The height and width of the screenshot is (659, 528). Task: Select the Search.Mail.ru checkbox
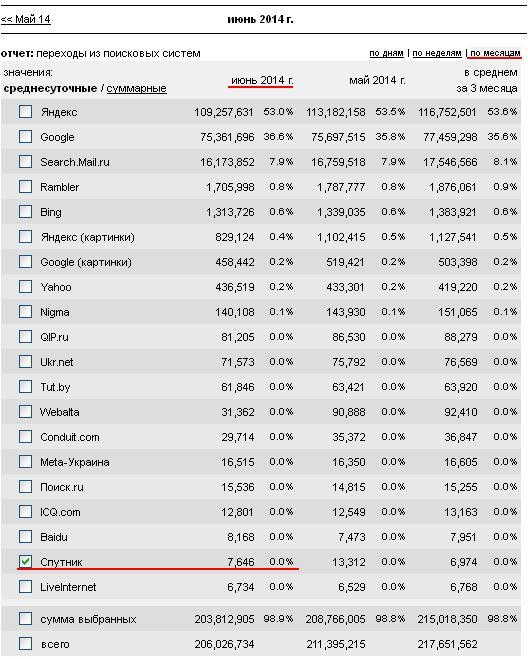[25, 162]
